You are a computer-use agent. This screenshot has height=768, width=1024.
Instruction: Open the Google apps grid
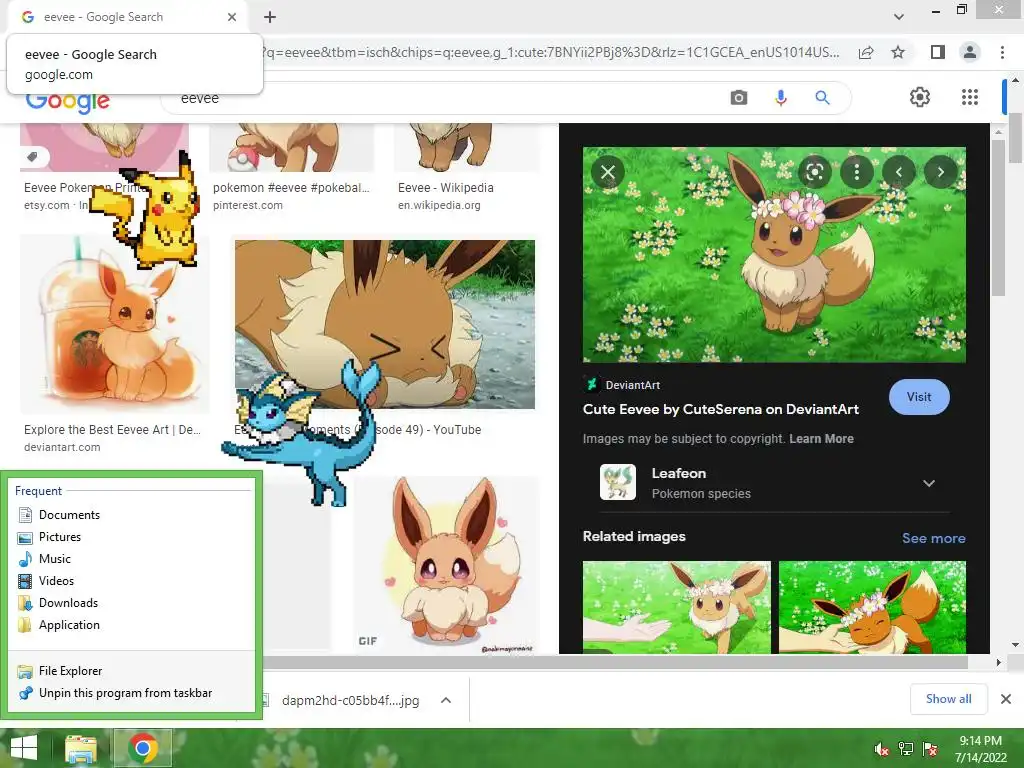tap(970, 97)
